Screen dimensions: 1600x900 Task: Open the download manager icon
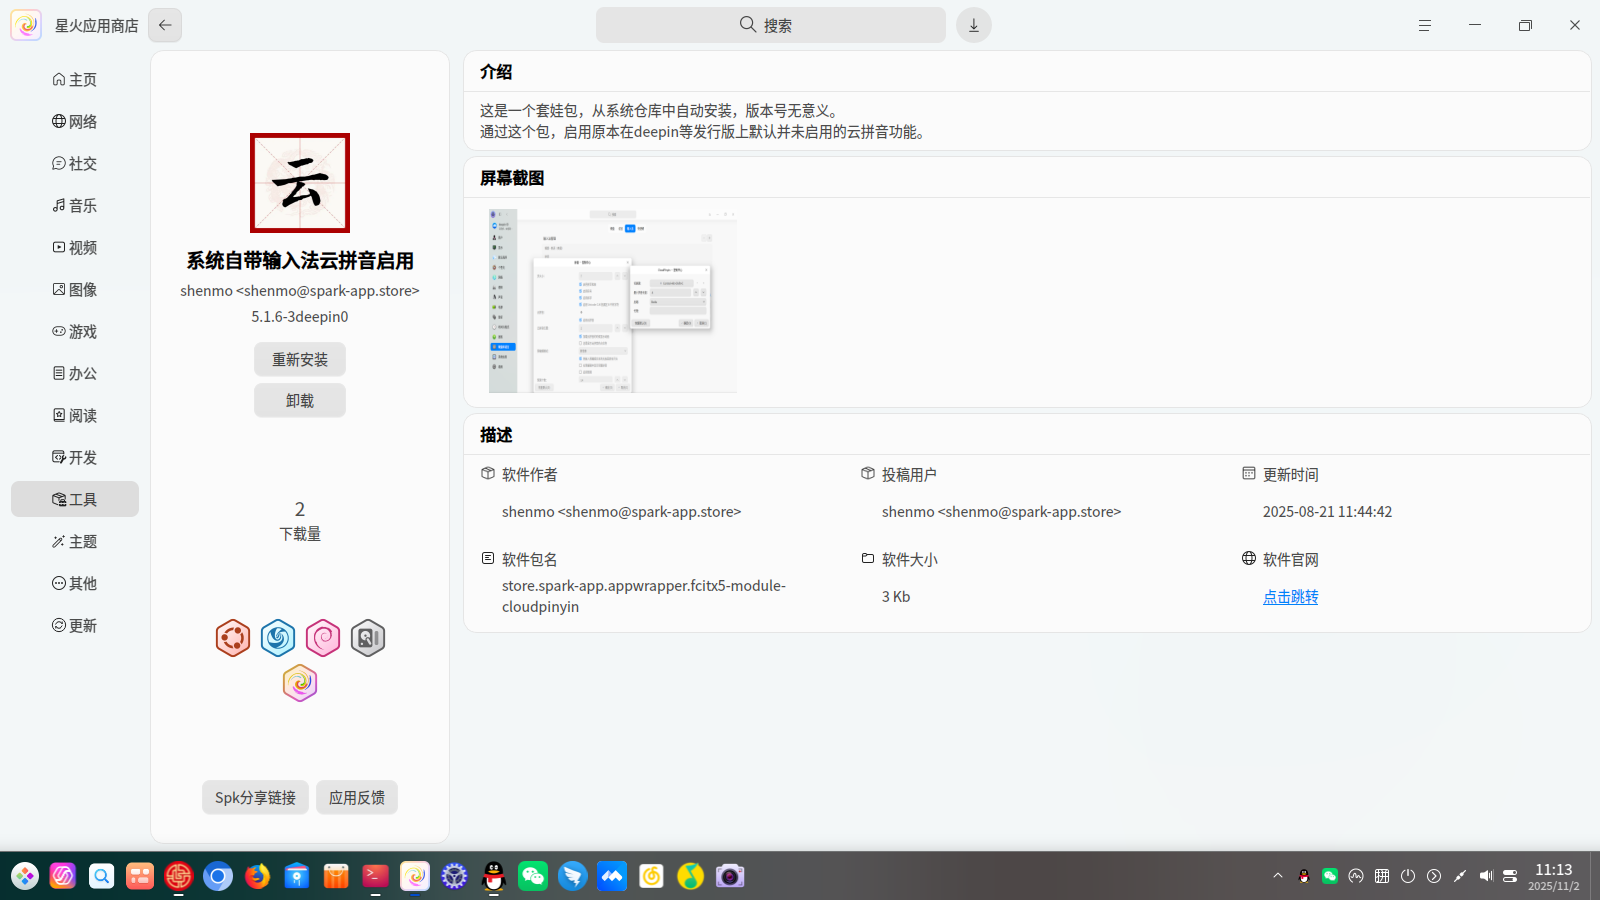974,25
